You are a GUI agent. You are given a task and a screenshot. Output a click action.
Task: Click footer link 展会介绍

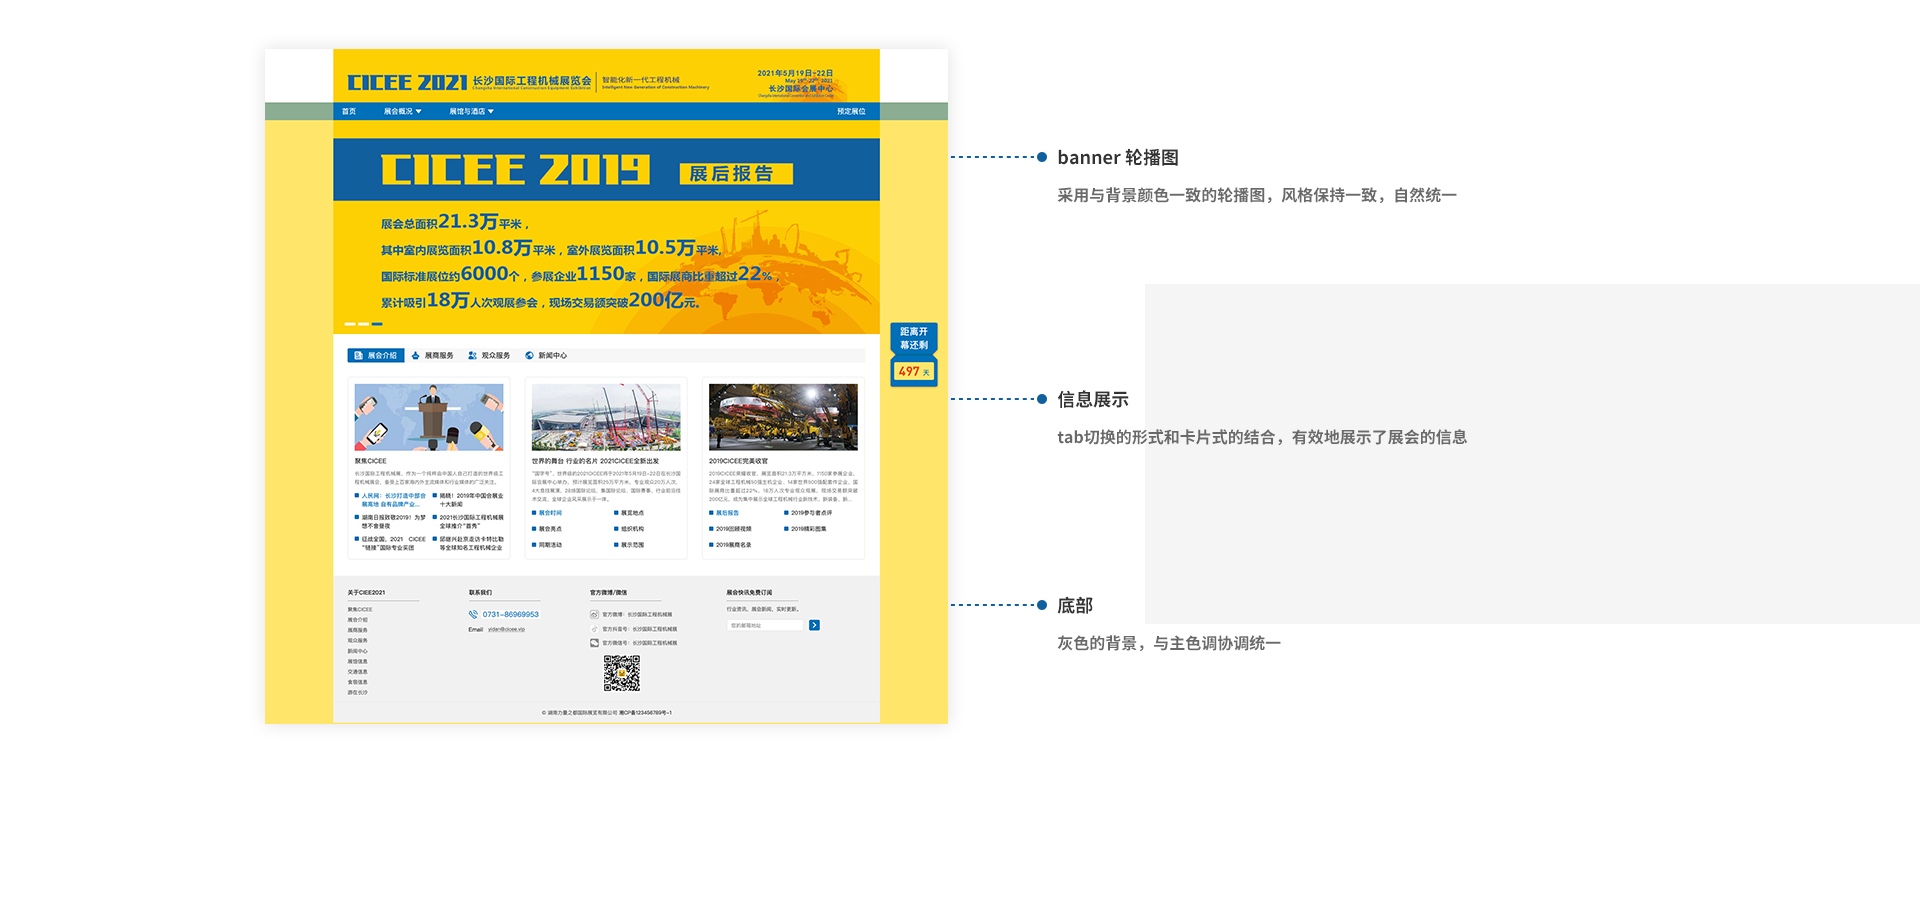[x=358, y=620]
